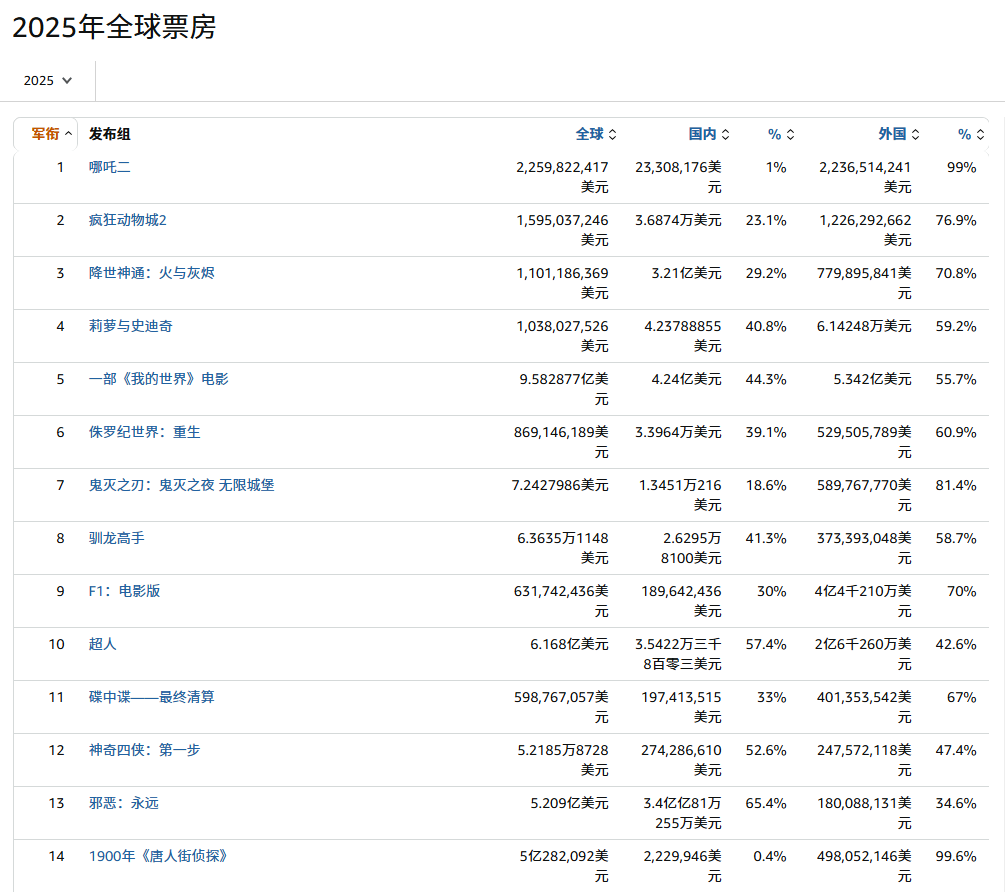Open the F1：电影版 link
1005x892 pixels.
click(125, 591)
